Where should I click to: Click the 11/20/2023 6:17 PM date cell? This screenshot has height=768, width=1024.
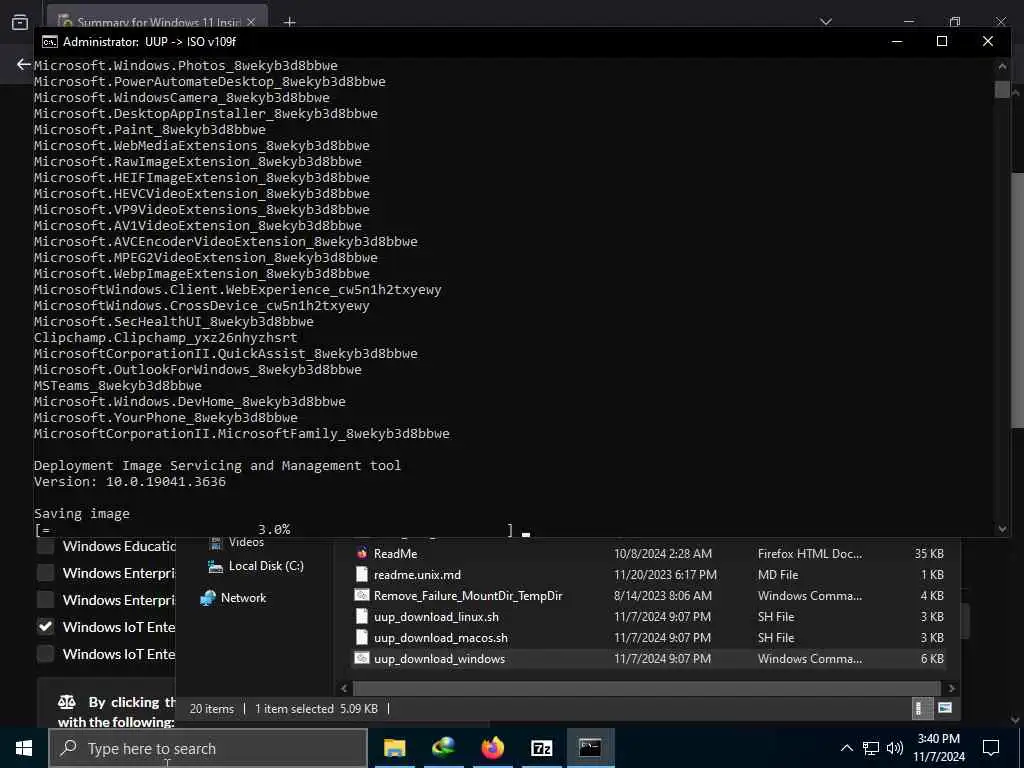(665, 575)
